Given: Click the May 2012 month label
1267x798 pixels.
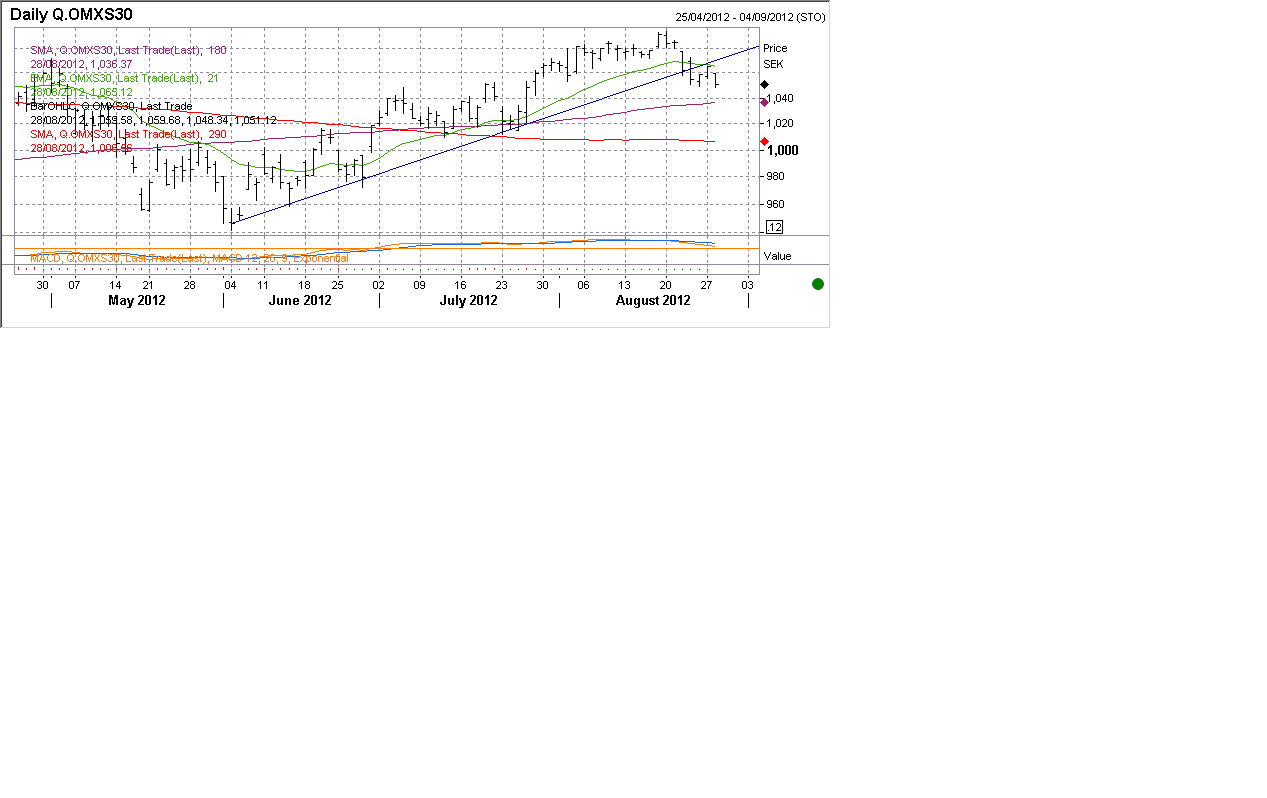Looking at the screenshot, I should coord(137,301).
